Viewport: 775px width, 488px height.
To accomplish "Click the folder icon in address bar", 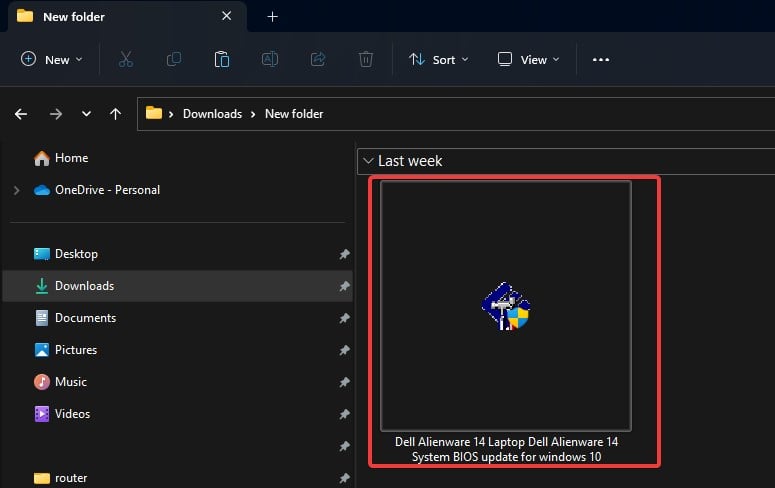I will (154, 113).
